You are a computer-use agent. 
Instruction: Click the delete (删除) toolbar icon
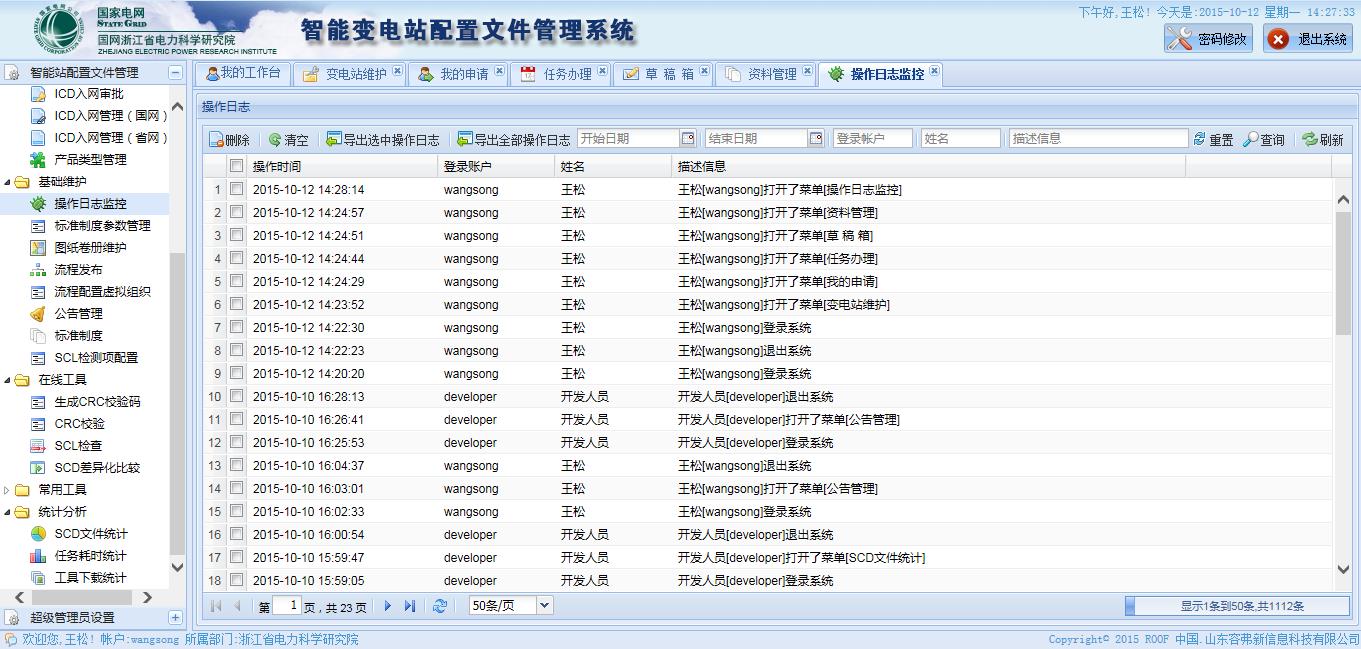pos(217,140)
